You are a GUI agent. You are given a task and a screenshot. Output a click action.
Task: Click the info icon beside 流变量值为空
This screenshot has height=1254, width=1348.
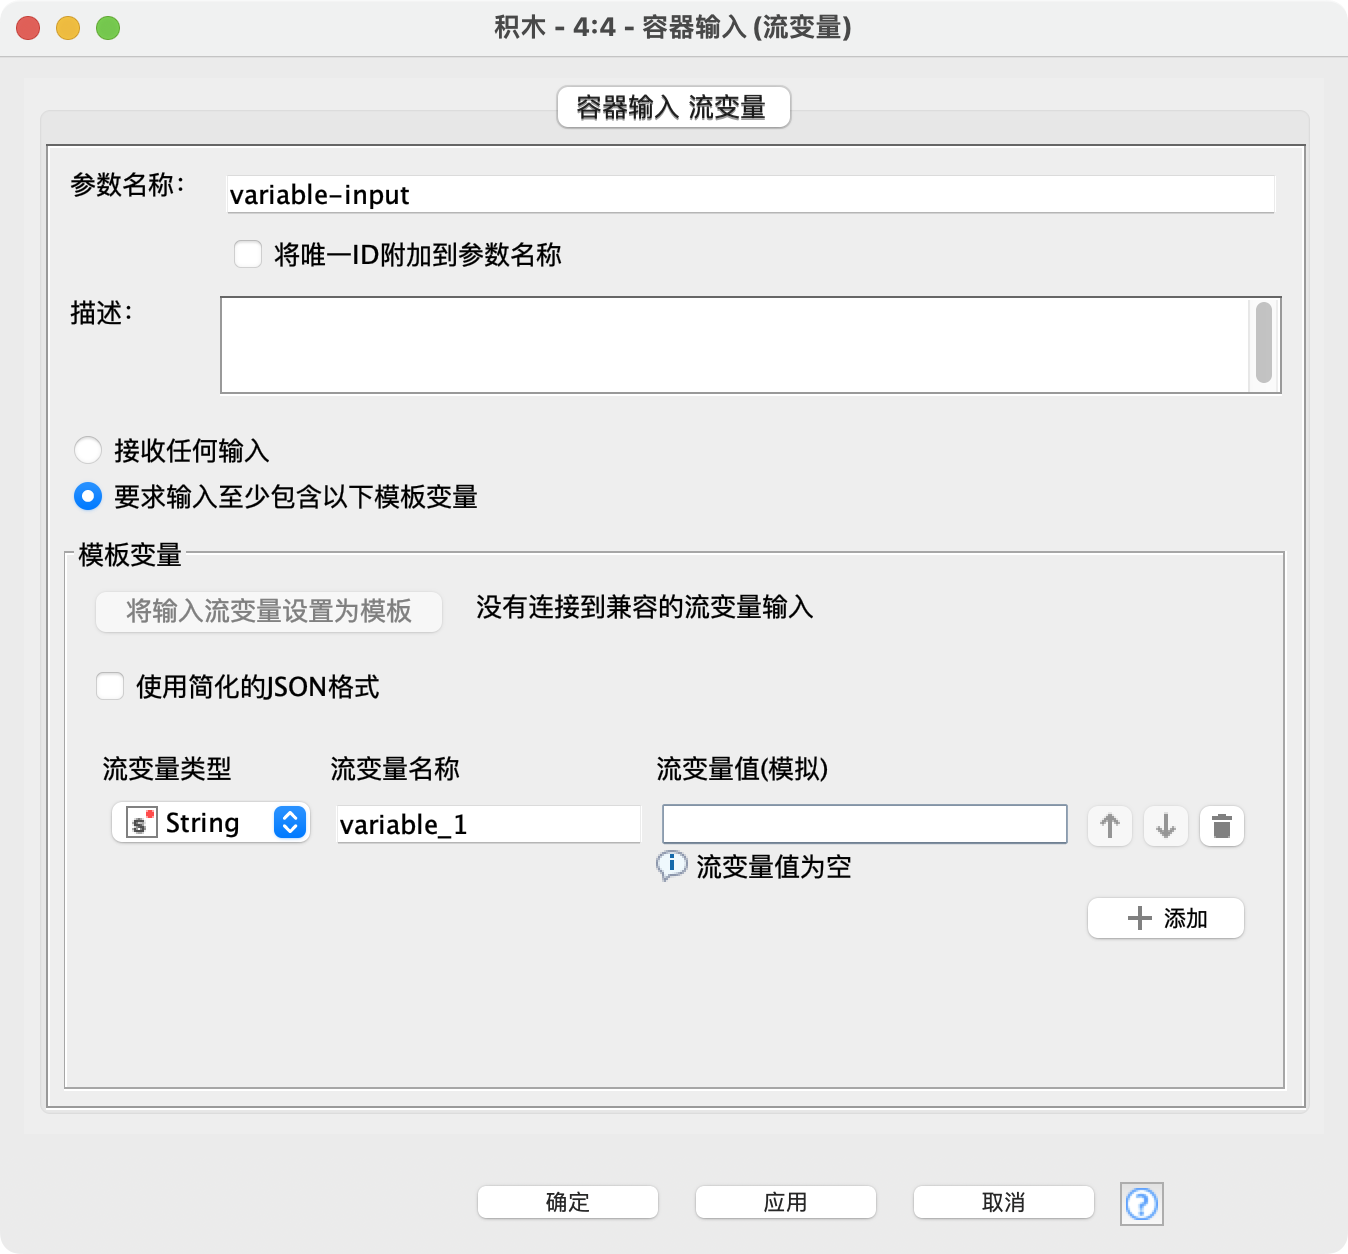[671, 865]
